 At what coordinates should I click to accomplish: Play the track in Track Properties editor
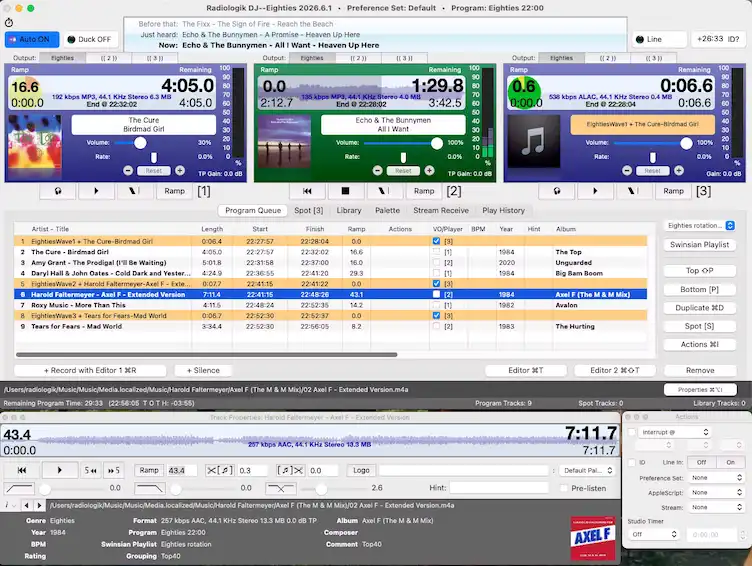tap(60, 471)
